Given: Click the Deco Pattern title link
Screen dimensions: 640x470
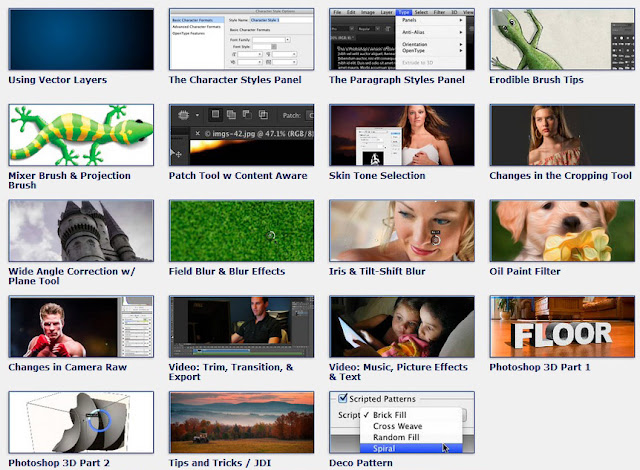Looking at the screenshot, I should [361, 463].
